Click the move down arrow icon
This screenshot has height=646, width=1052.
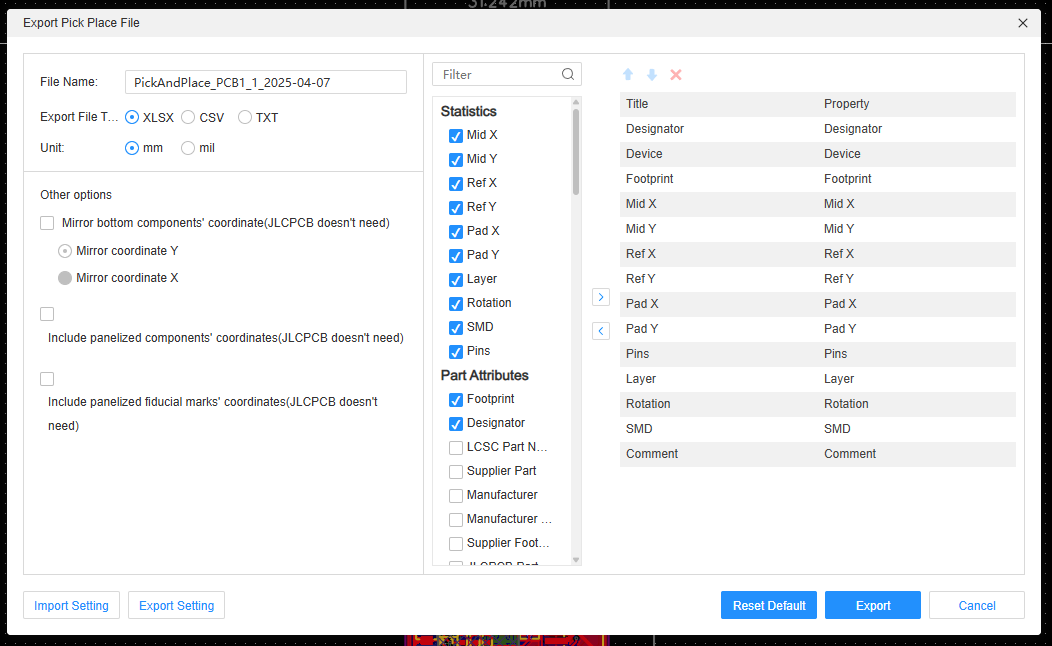coord(651,74)
